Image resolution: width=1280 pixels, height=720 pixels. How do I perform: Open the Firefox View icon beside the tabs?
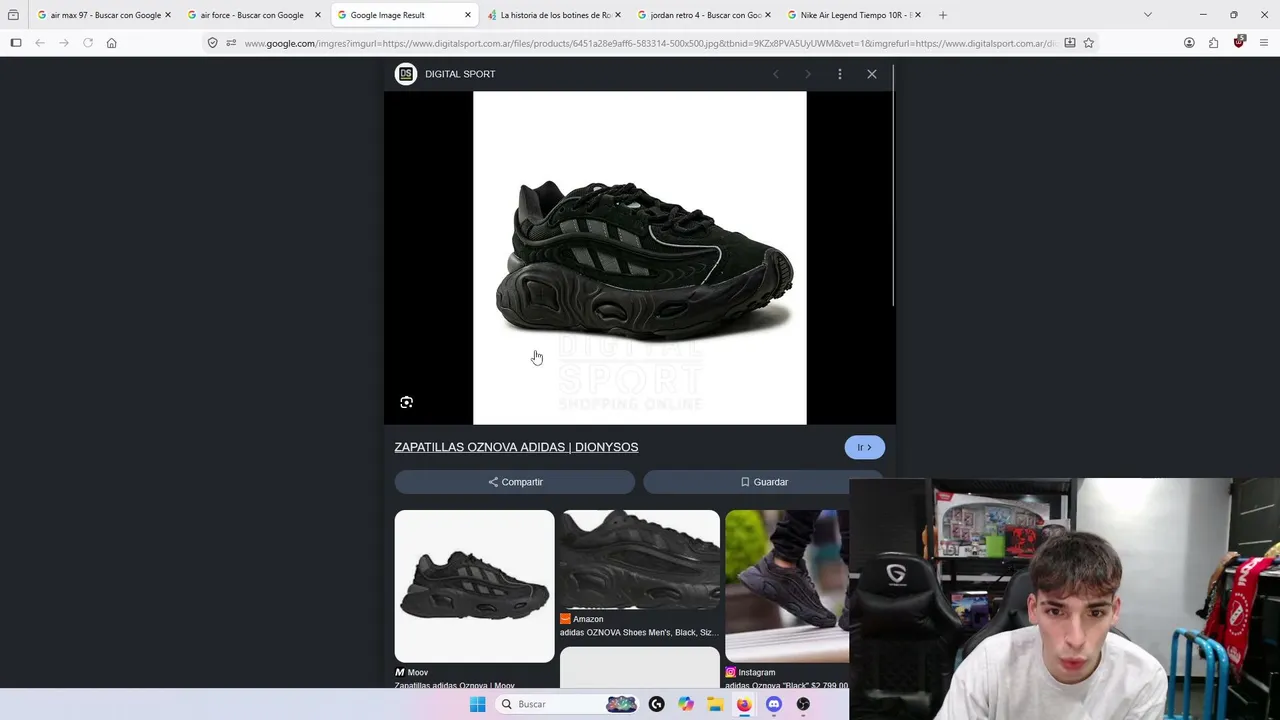pos(13,15)
